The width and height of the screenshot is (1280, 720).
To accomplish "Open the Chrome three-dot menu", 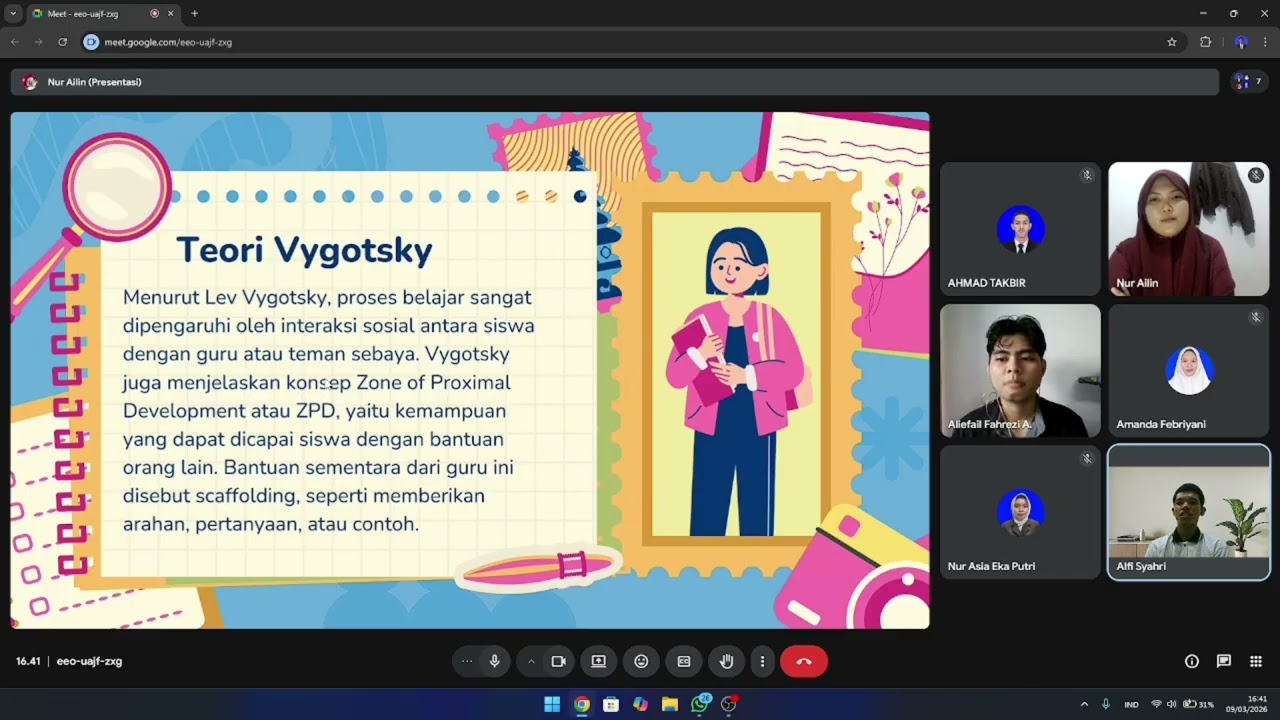I will [x=1265, y=42].
